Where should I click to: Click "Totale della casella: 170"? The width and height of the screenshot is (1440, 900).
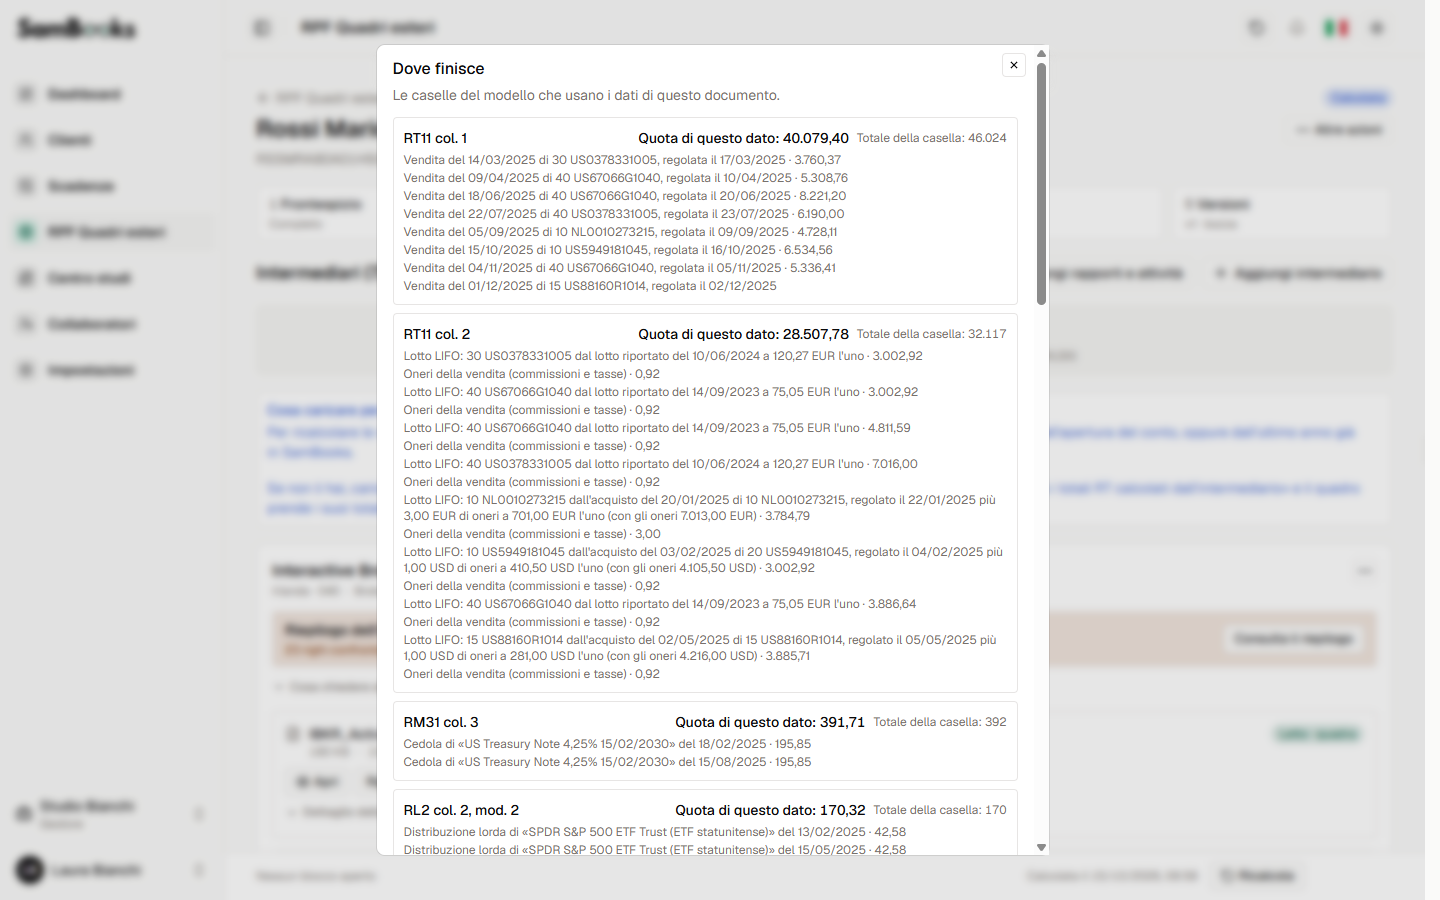click(940, 810)
